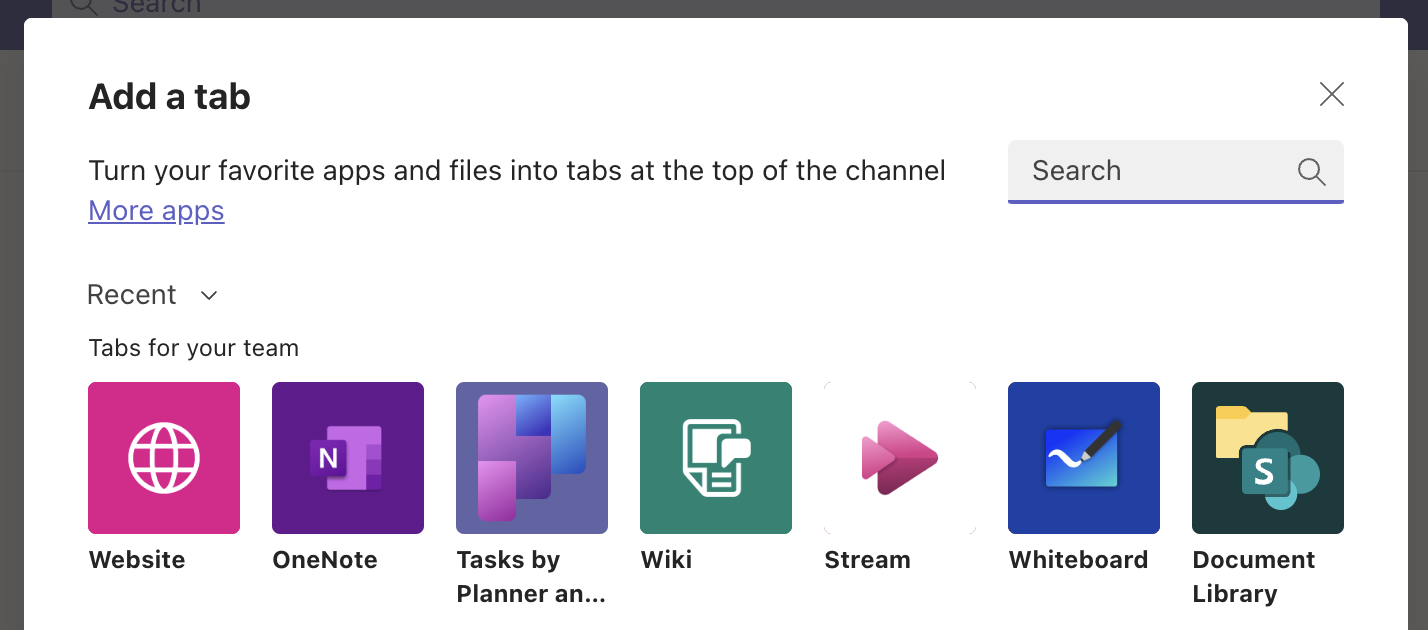Click the OneNote label text
1428x630 pixels.
325,560
